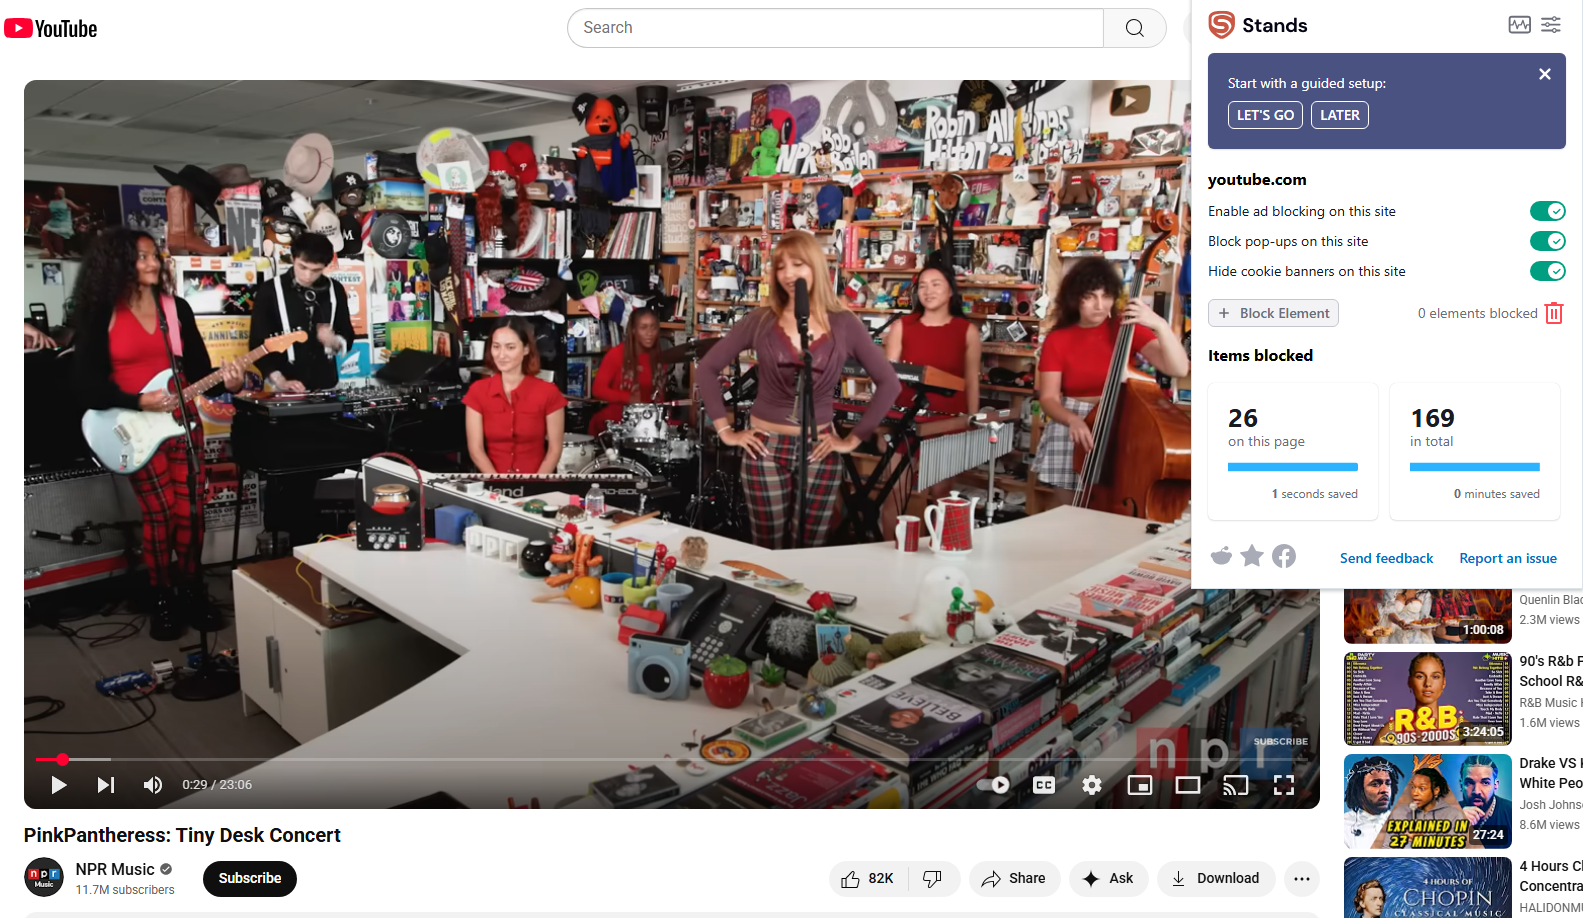Toggle the autoplay switch

[994, 785]
